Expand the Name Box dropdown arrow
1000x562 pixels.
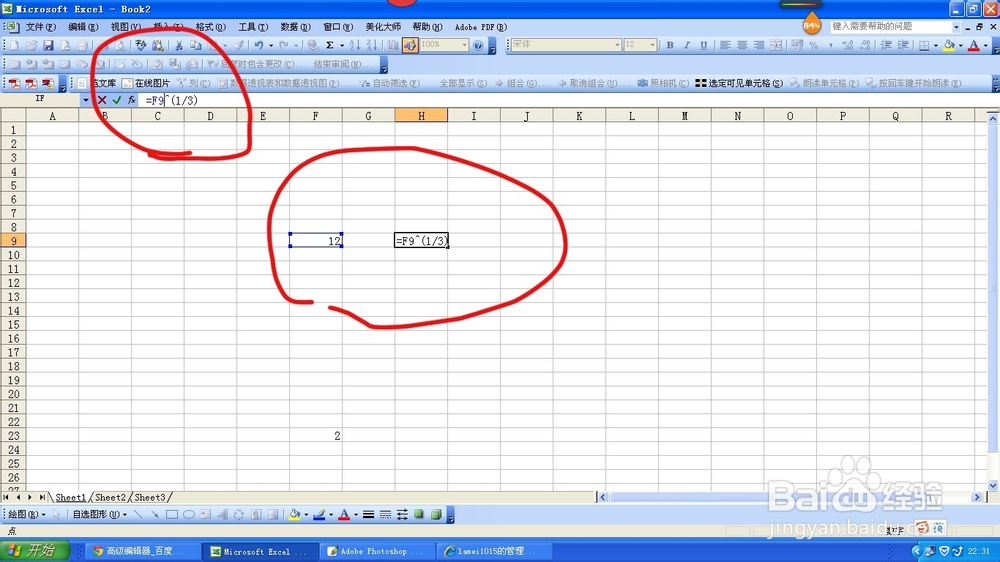[85, 100]
